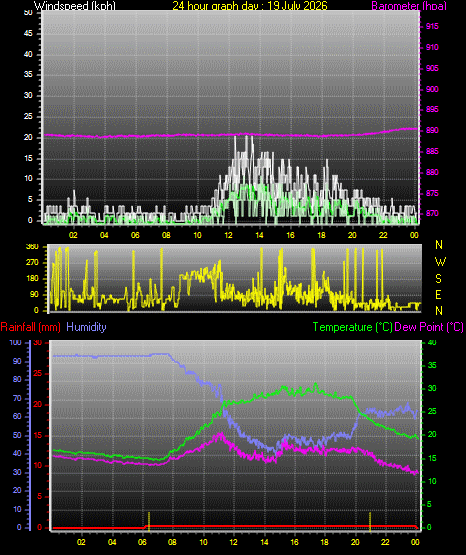Click the green 35 temperature axis label
This screenshot has width=466, height=555.
[x=432, y=365]
